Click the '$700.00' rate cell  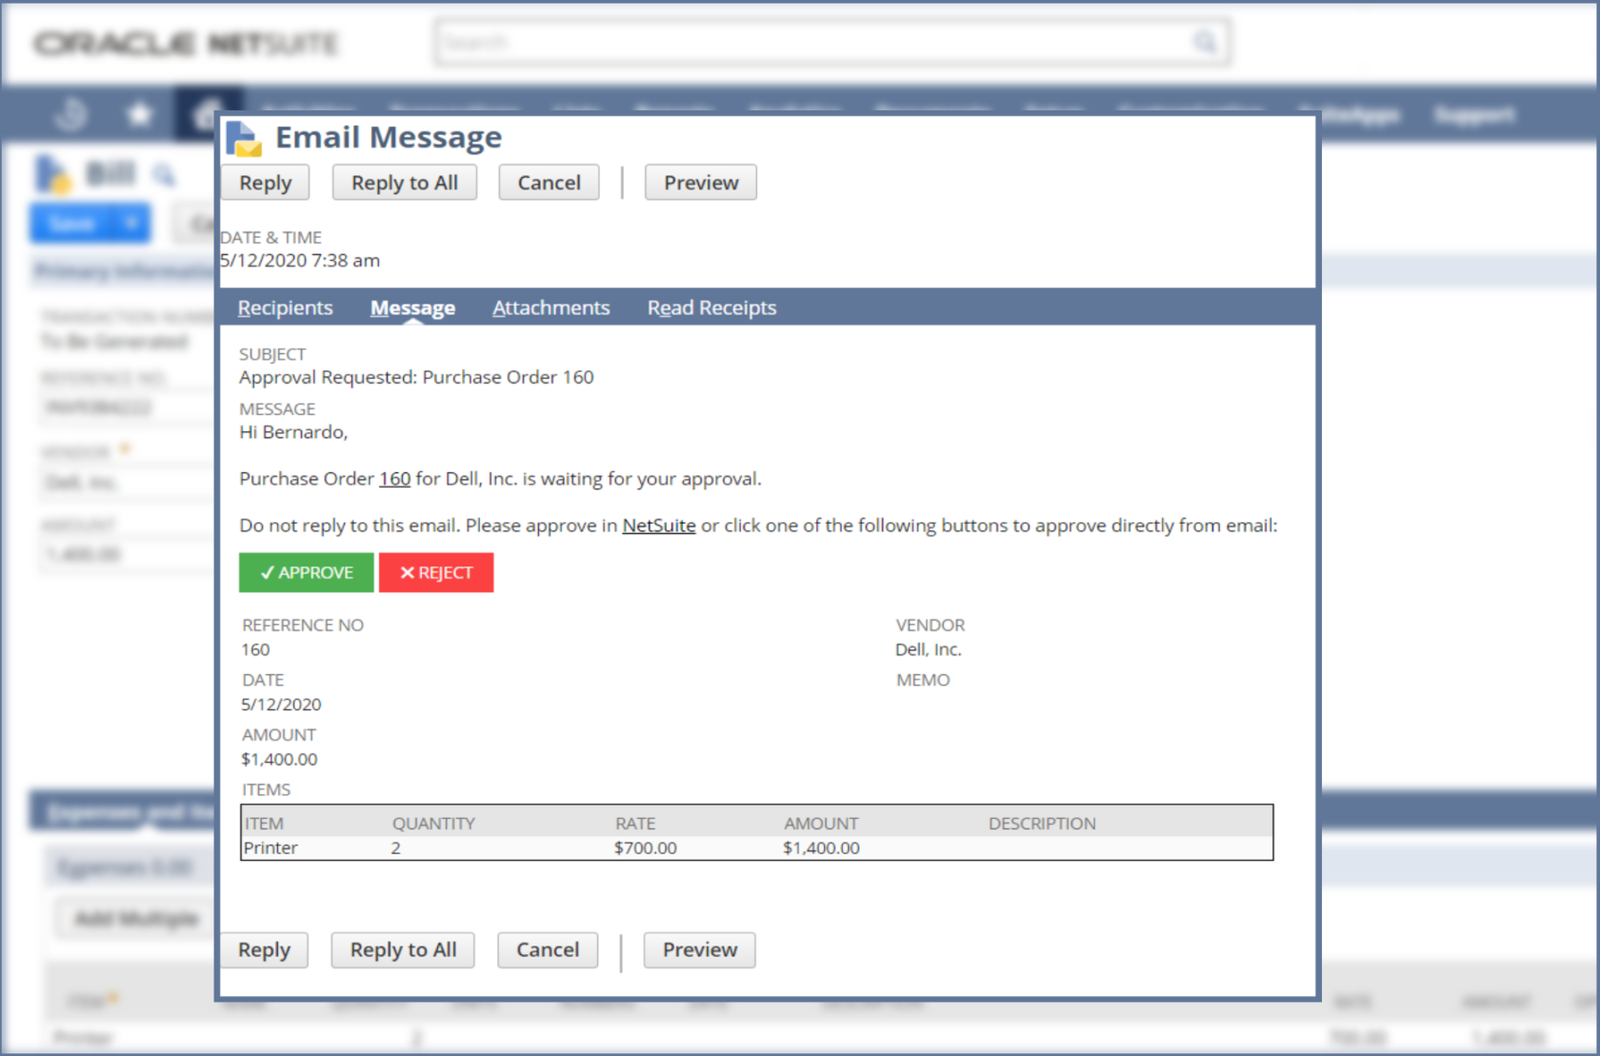tap(646, 848)
